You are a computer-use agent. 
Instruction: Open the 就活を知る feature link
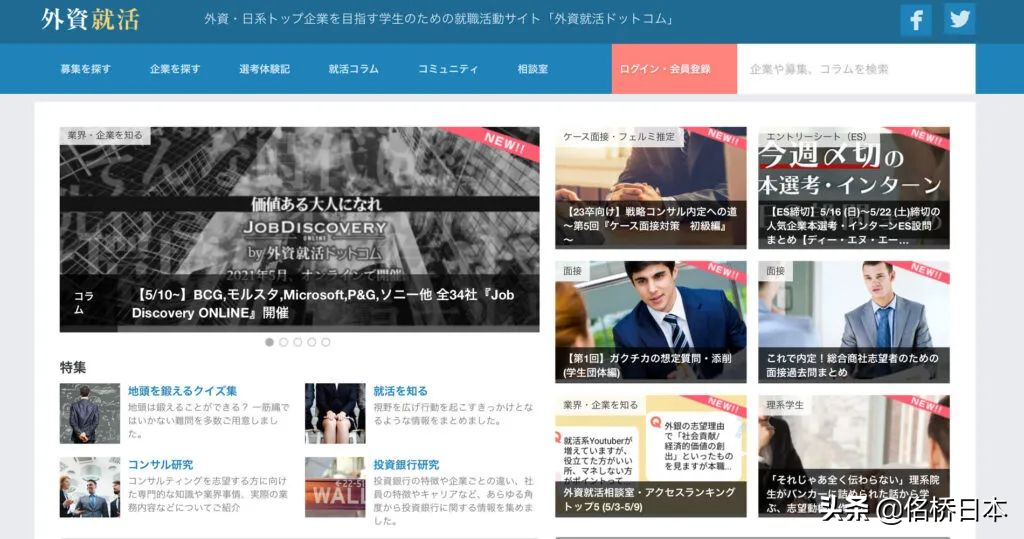pyautogui.click(x=400, y=391)
